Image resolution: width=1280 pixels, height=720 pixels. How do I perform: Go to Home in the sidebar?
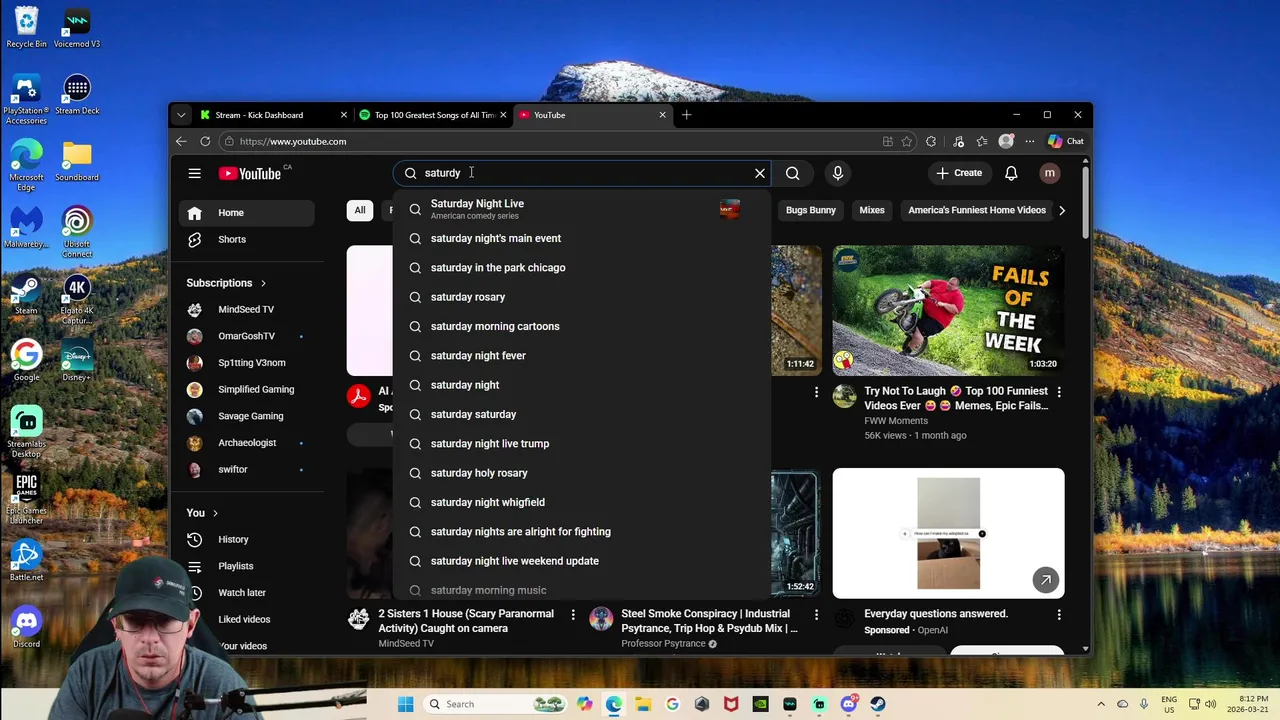[246, 213]
